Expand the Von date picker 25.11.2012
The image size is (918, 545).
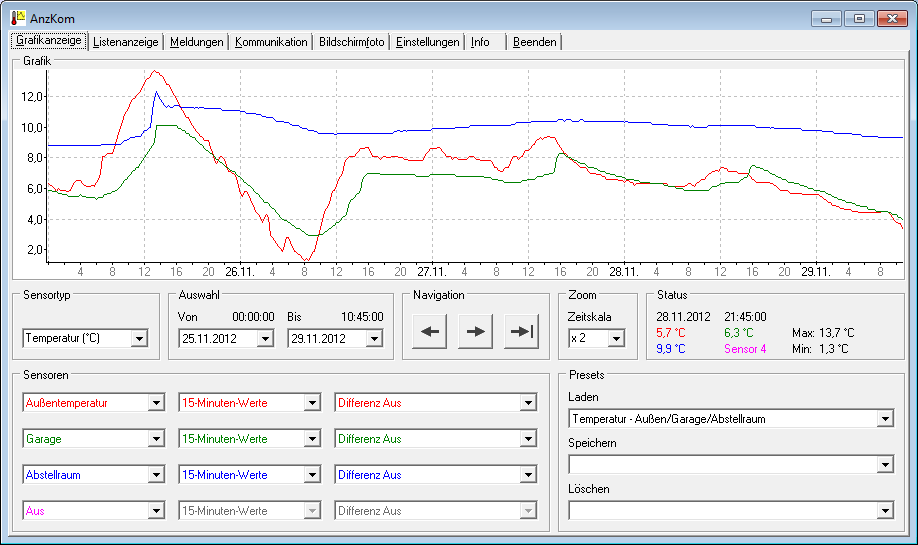click(x=264, y=339)
